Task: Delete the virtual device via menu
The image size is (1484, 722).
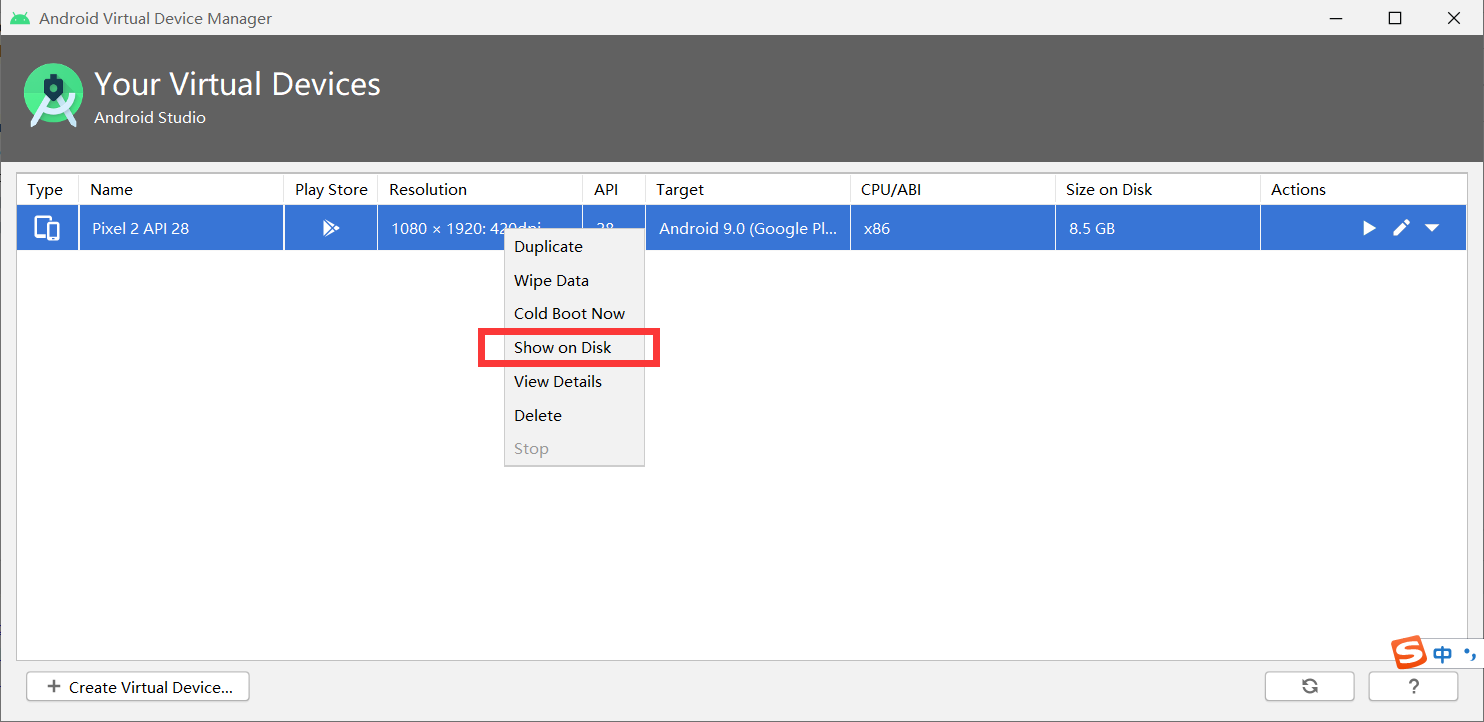Action: 537,415
